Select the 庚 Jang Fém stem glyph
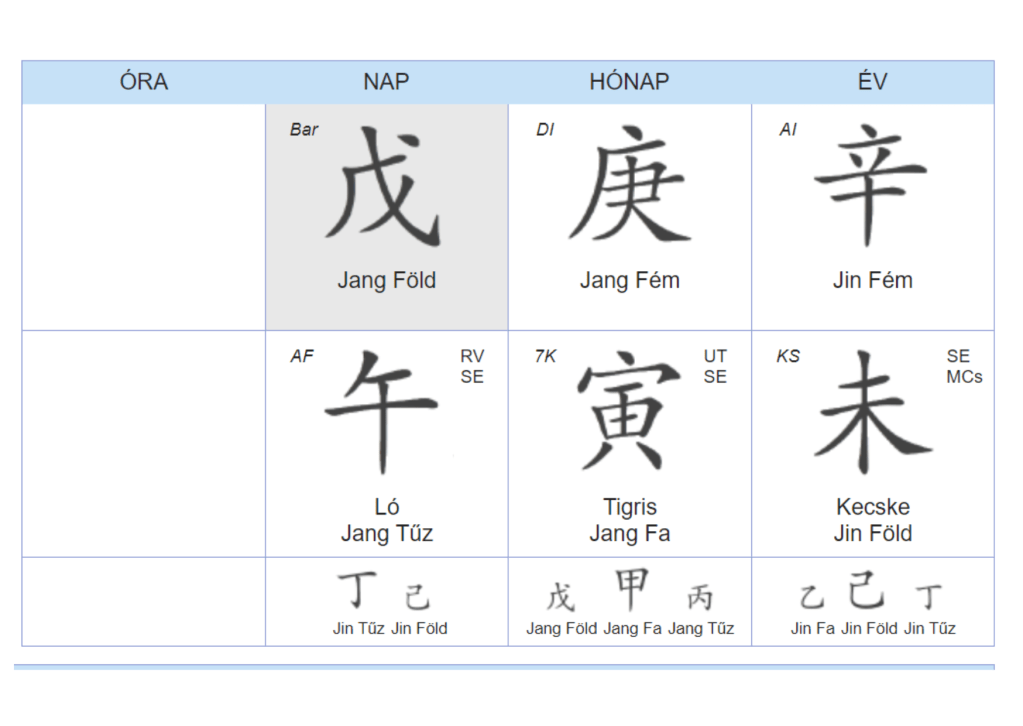The width and height of the screenshot is (1023, 726). [629, 188]
